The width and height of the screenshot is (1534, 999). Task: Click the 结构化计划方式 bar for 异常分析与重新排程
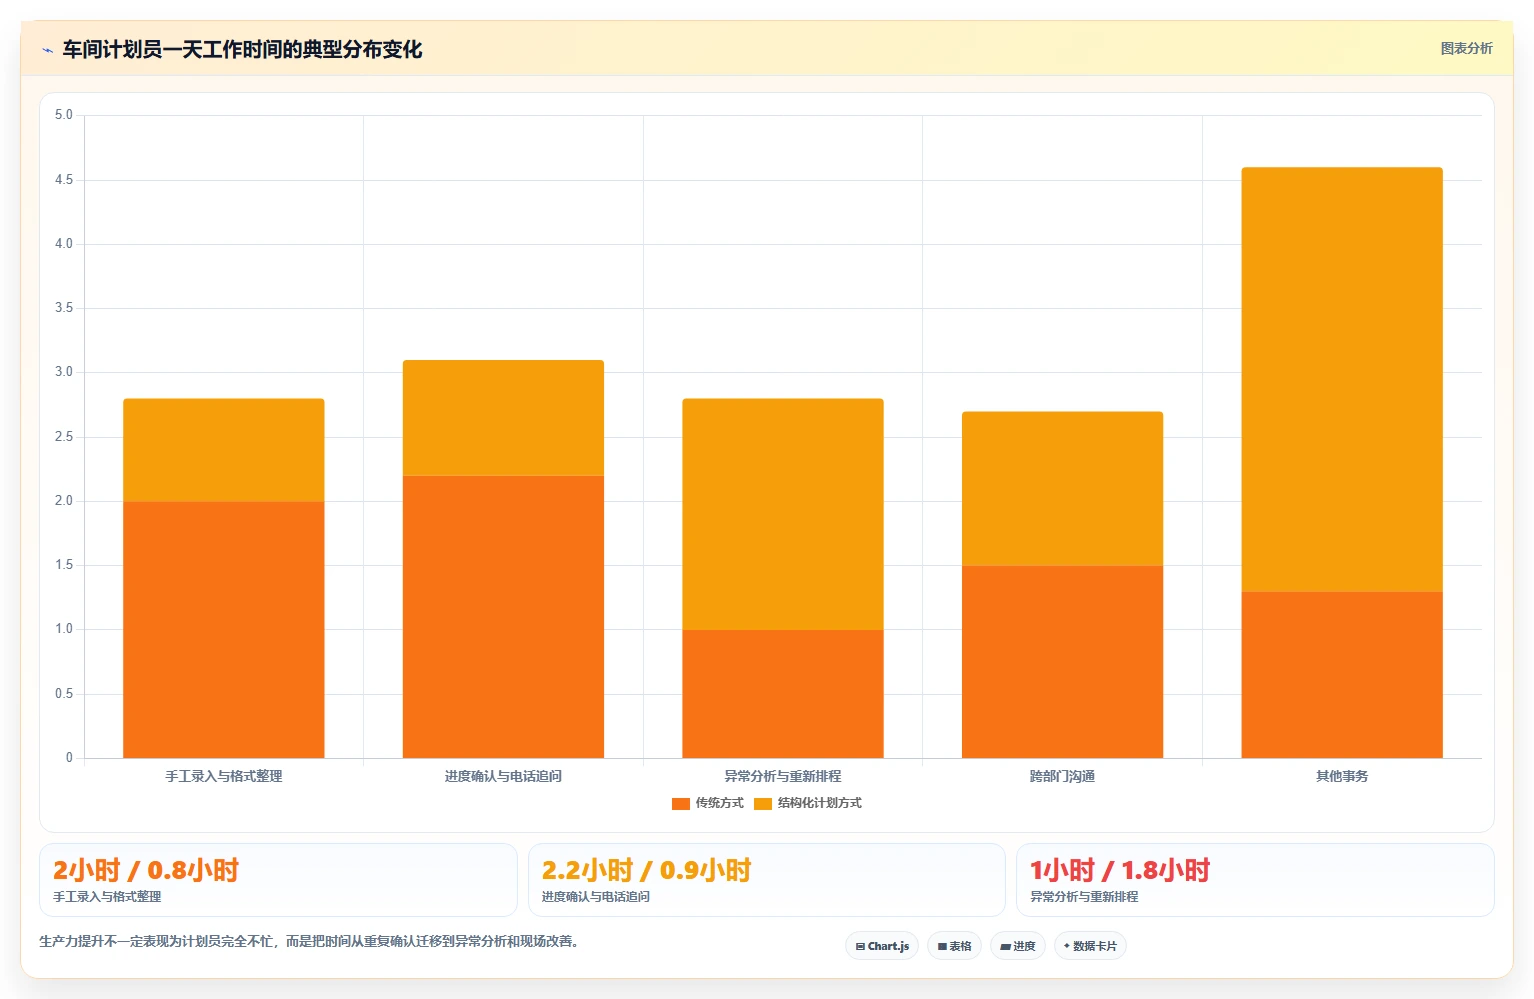[783, 514]
